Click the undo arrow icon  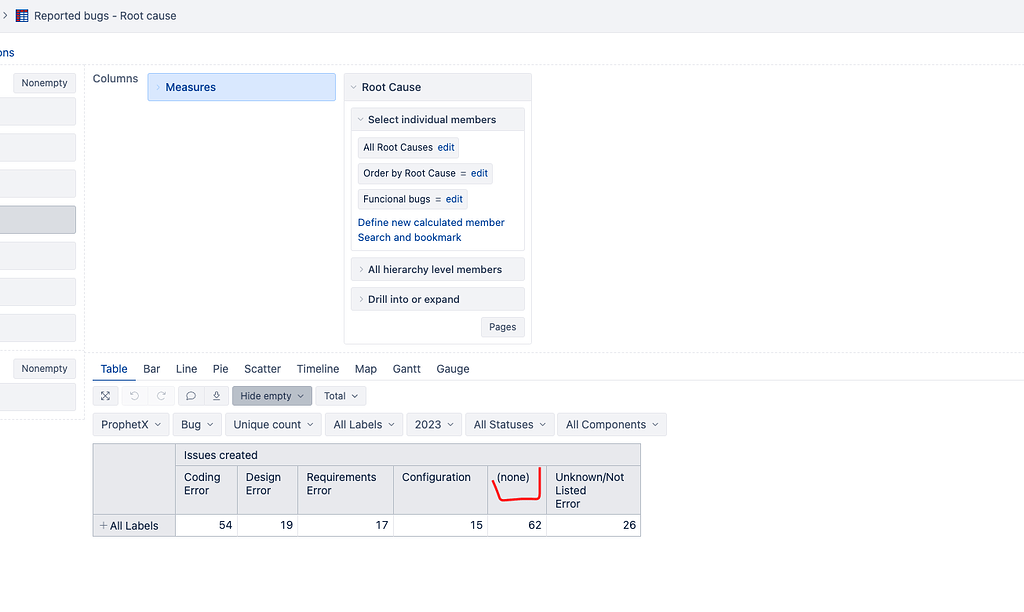135,396
